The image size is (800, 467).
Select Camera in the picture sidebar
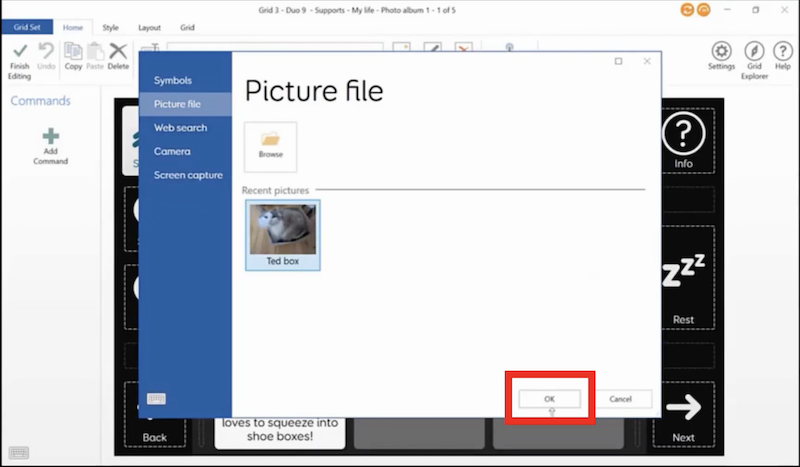(x=172, y=151)
